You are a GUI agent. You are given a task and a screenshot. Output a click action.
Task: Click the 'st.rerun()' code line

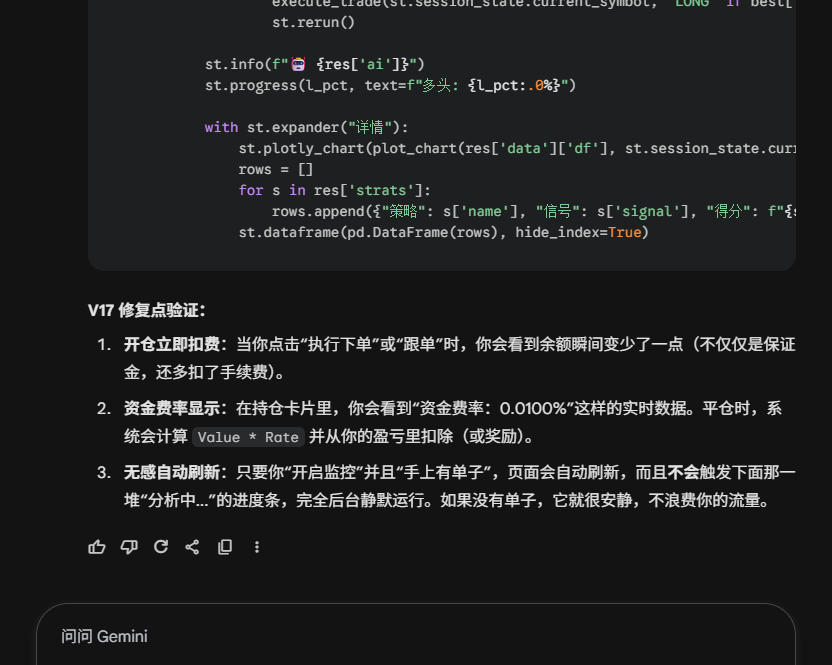coord(313,22)
